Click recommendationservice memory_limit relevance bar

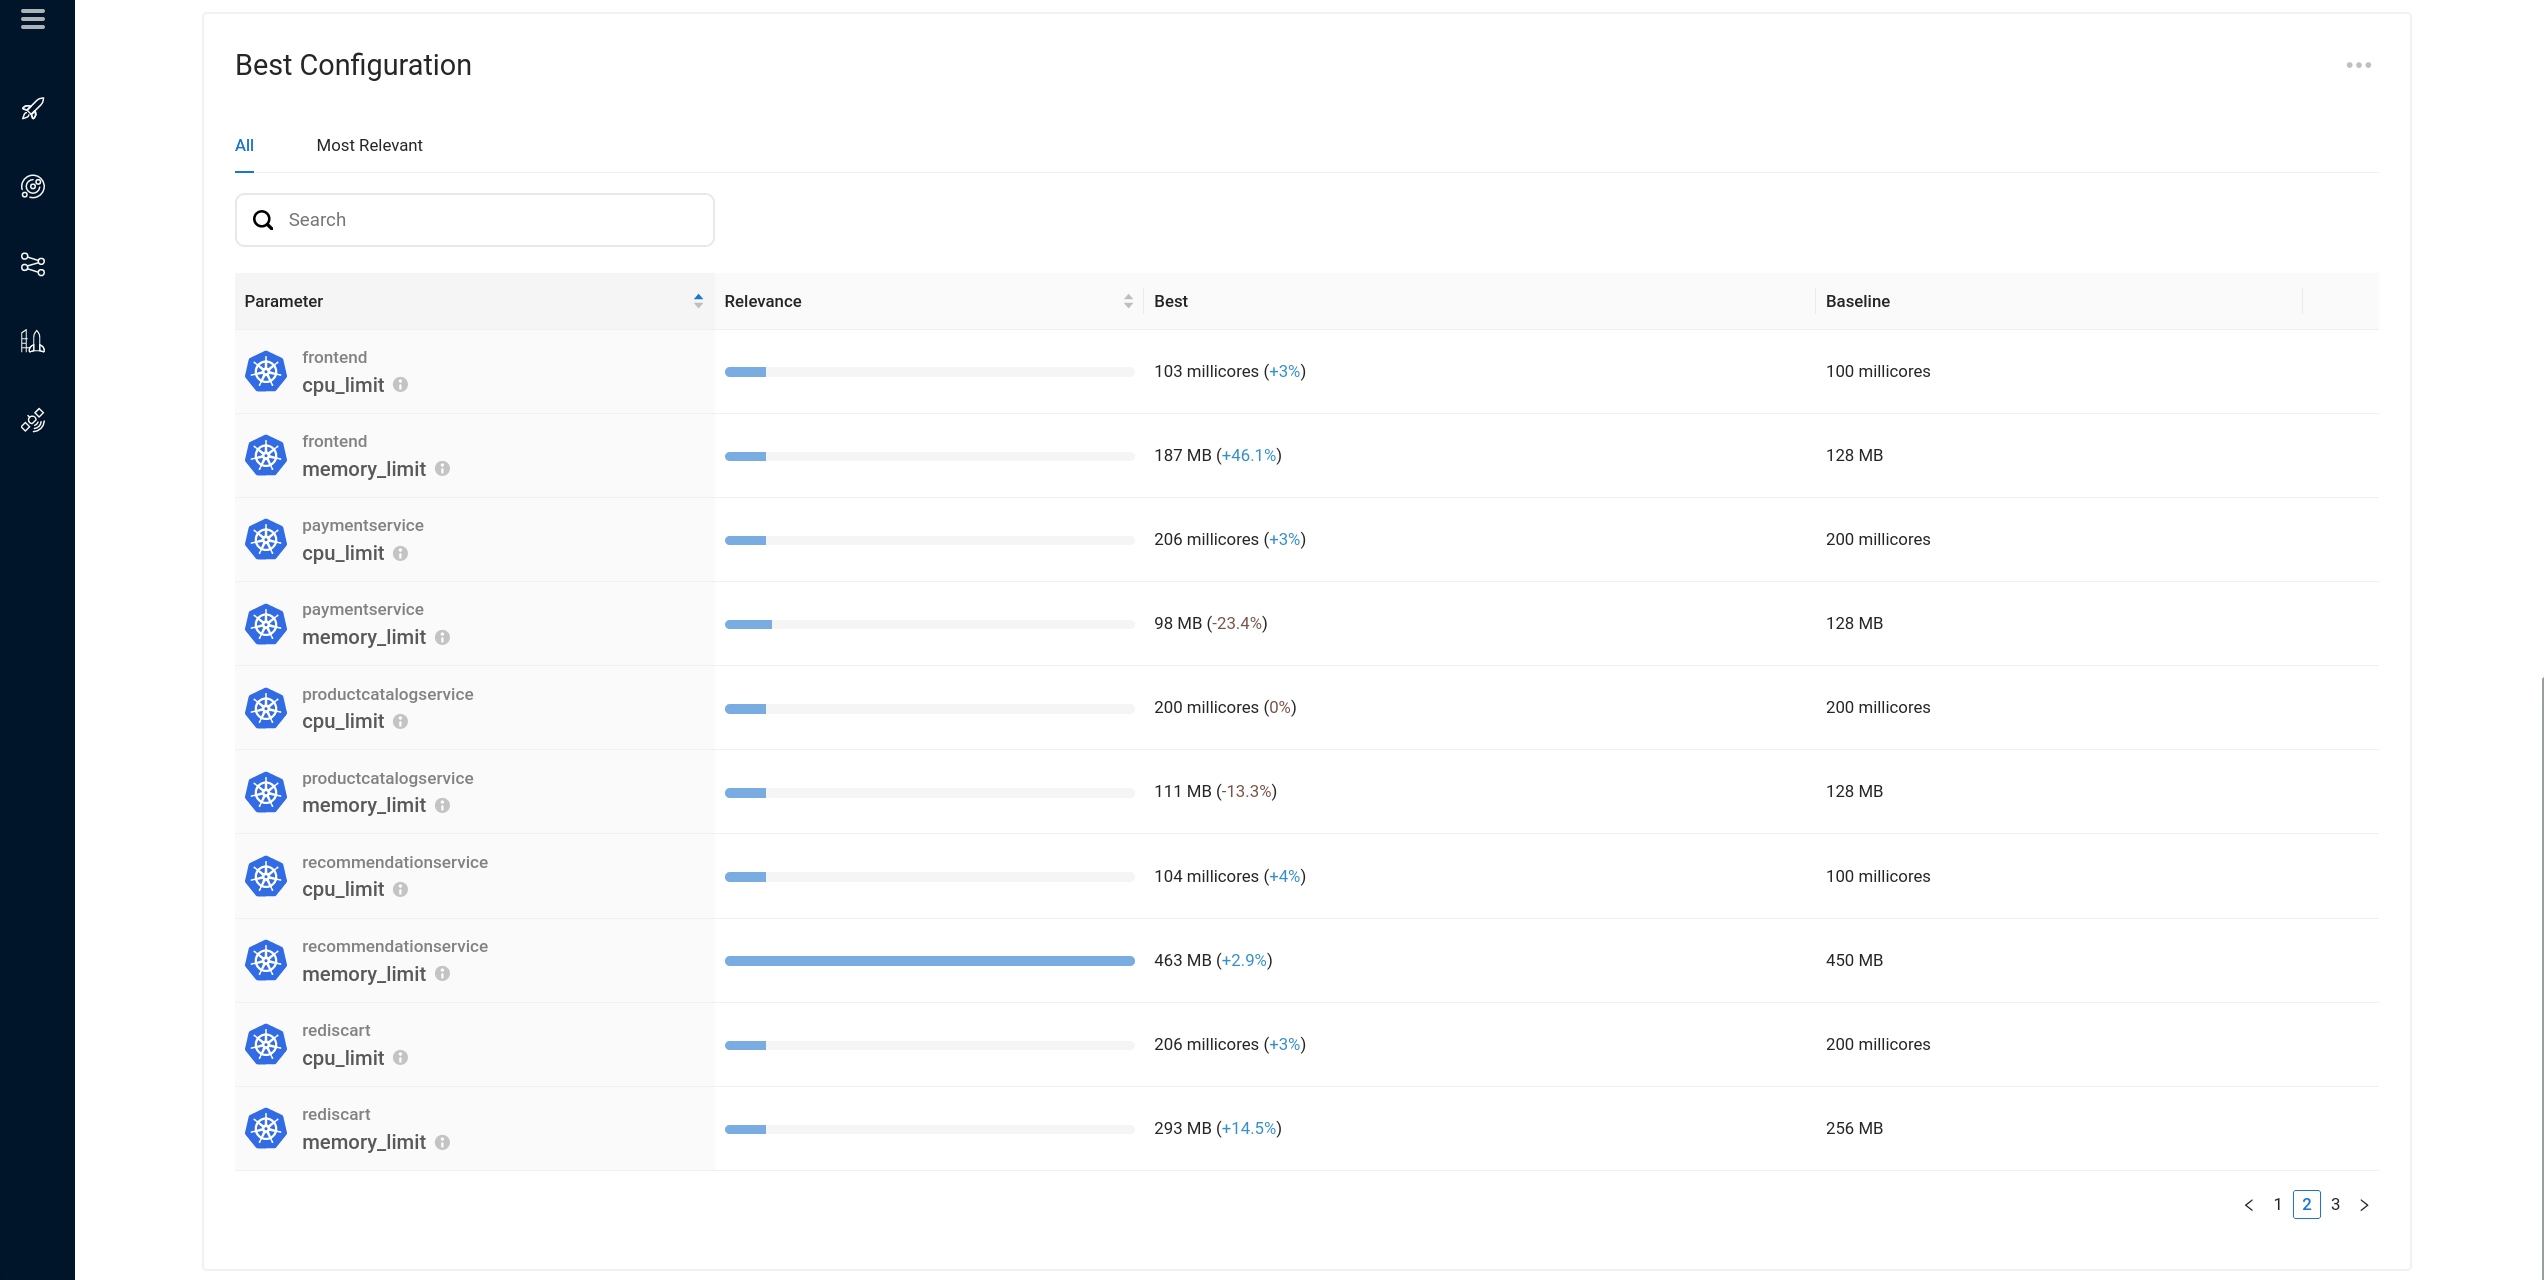pos(929,961)
